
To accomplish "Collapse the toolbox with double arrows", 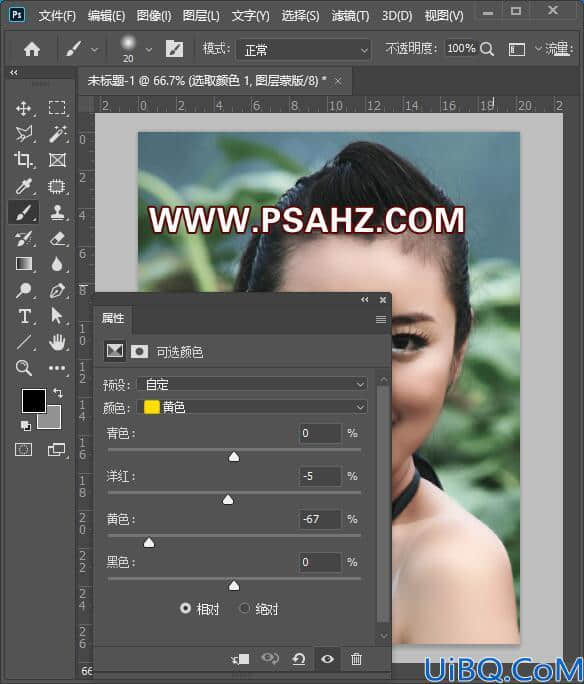I will pyautogui.click(x=14, y=72).
